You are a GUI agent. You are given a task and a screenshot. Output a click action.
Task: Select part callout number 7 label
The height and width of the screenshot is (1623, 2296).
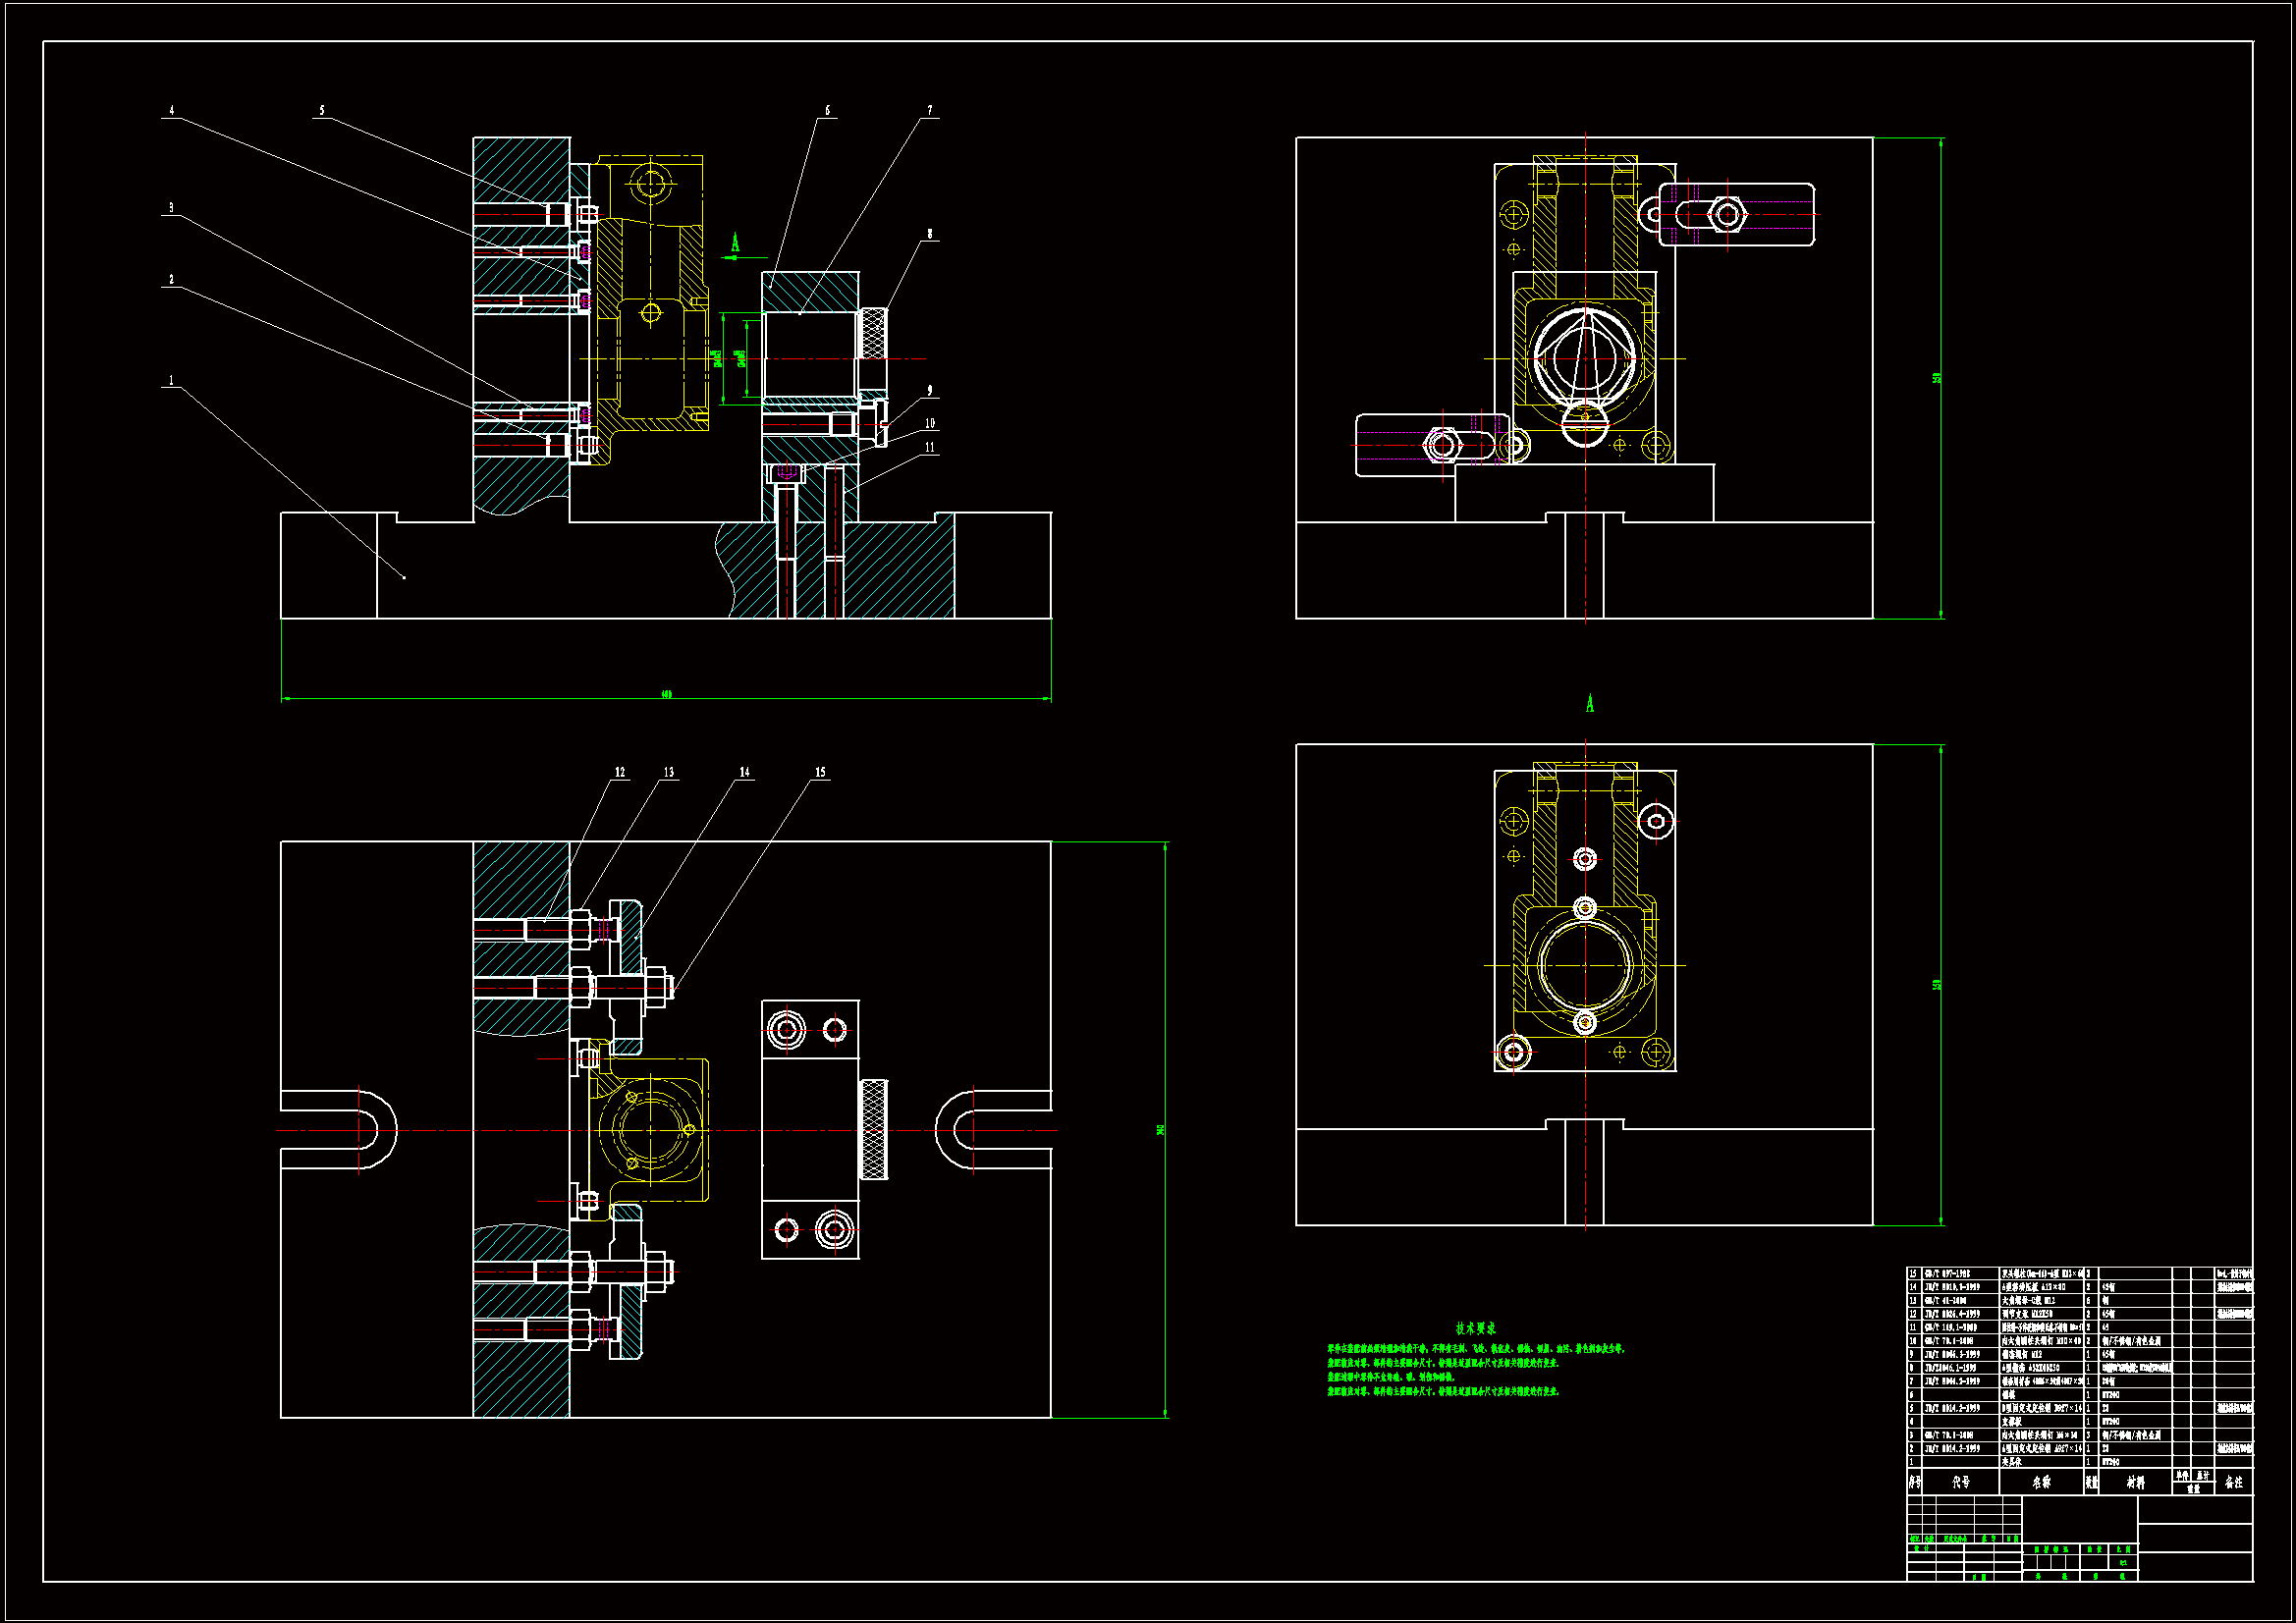(x=930, y=111)
